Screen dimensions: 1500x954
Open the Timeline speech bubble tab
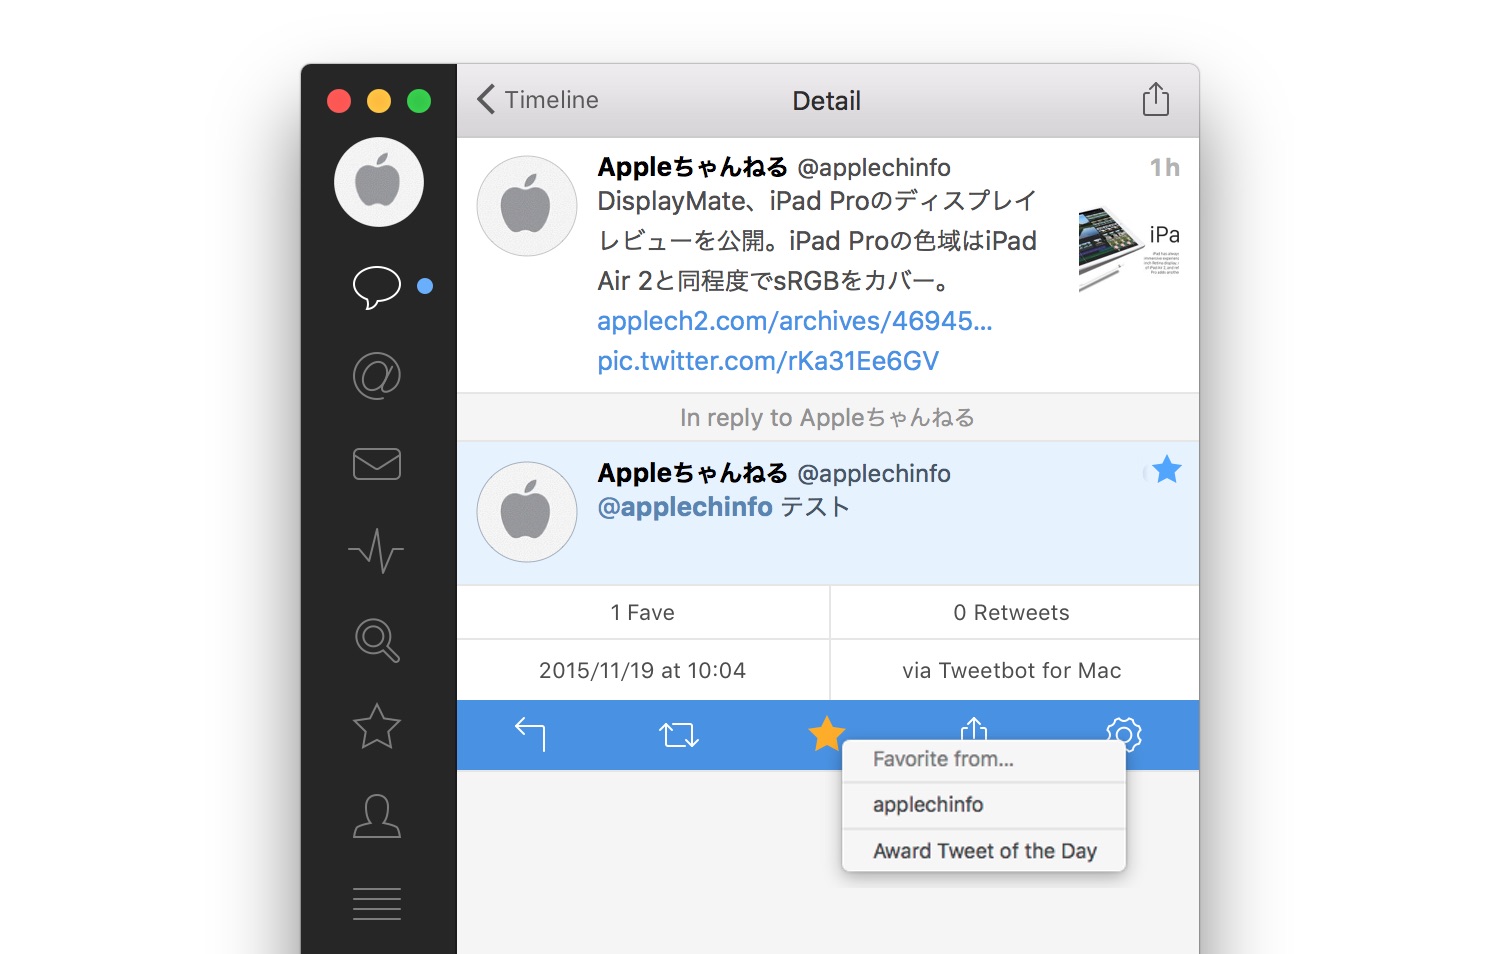pos(377,287)
